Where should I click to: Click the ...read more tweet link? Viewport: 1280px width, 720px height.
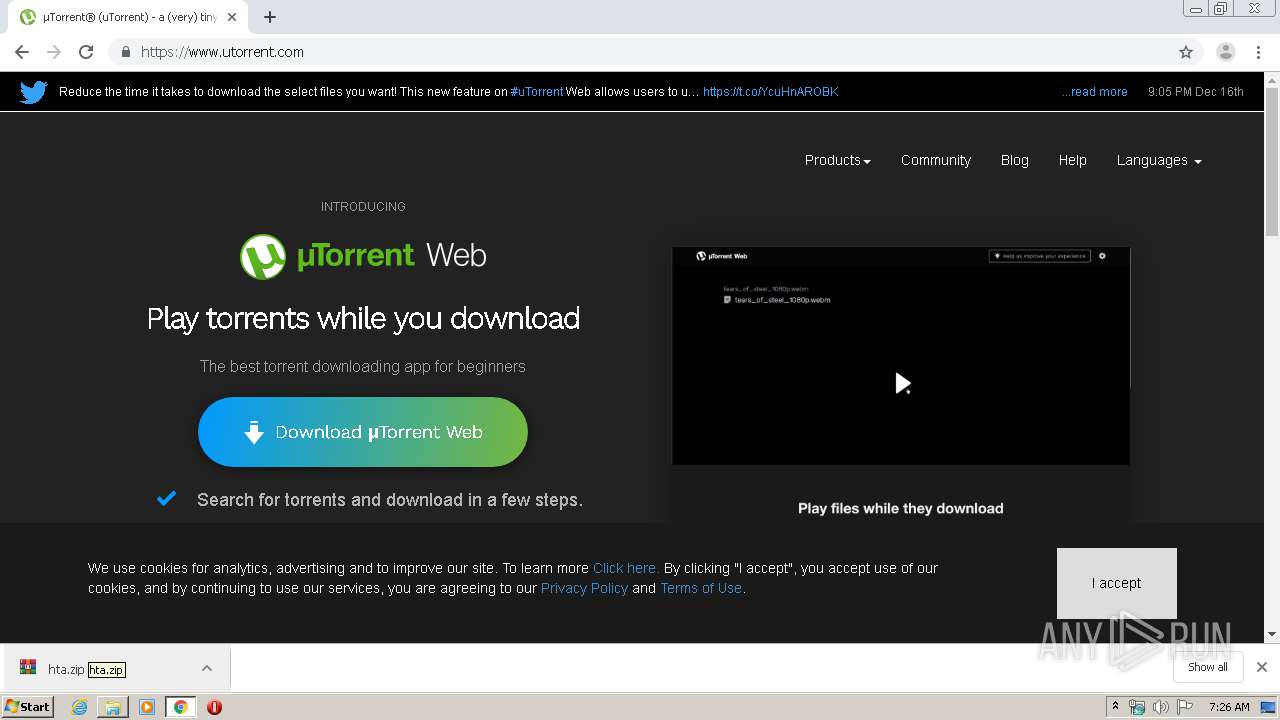(x=1094, y=92)
